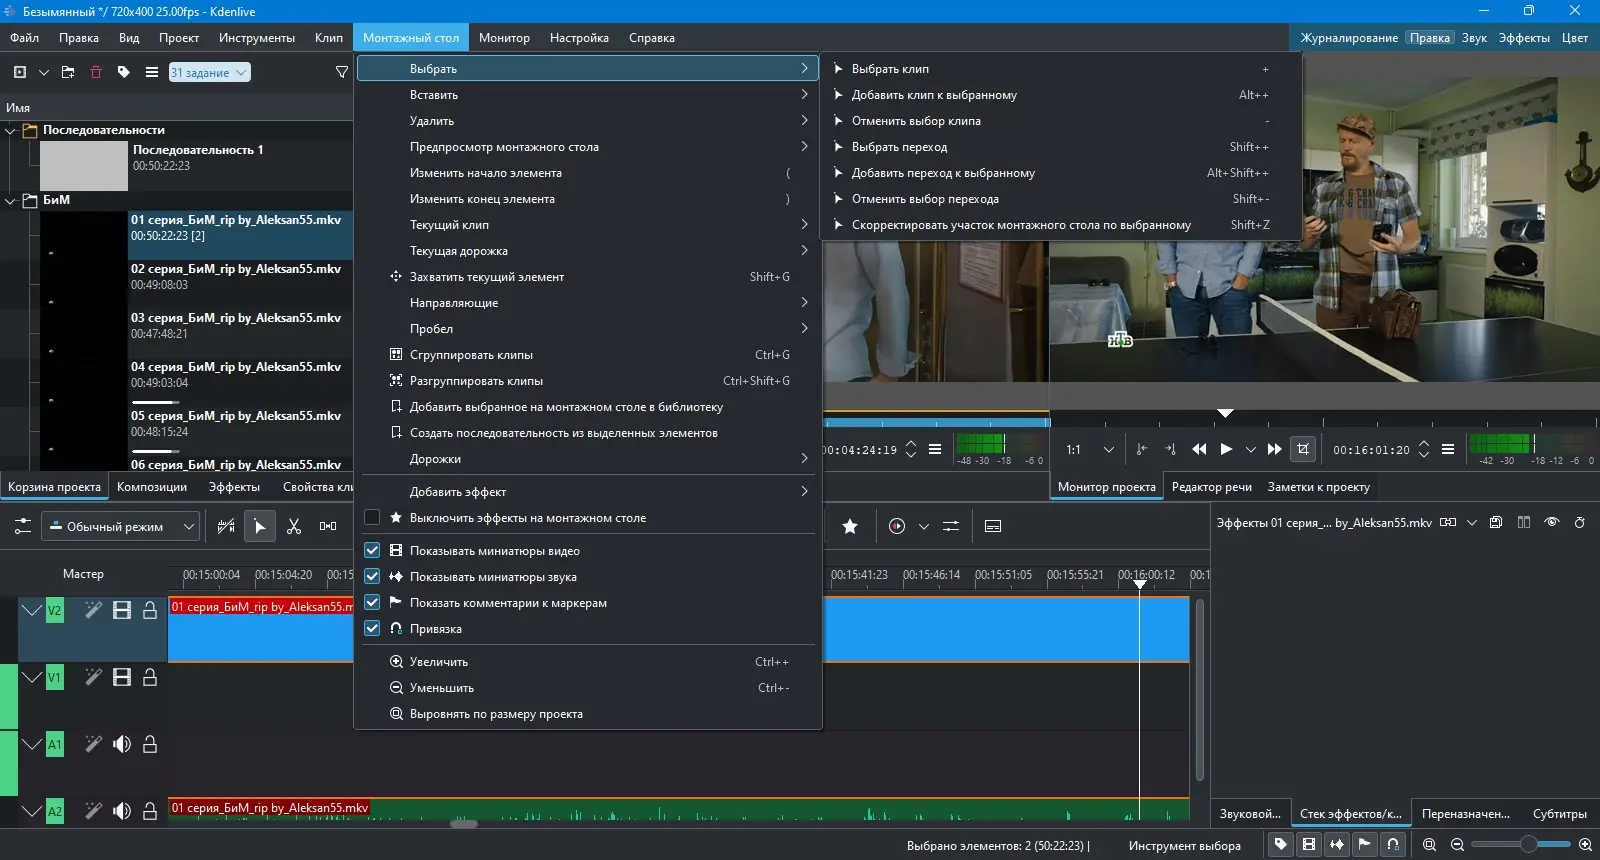Toggle the 'Привязка' snapping checkbox

372,629
